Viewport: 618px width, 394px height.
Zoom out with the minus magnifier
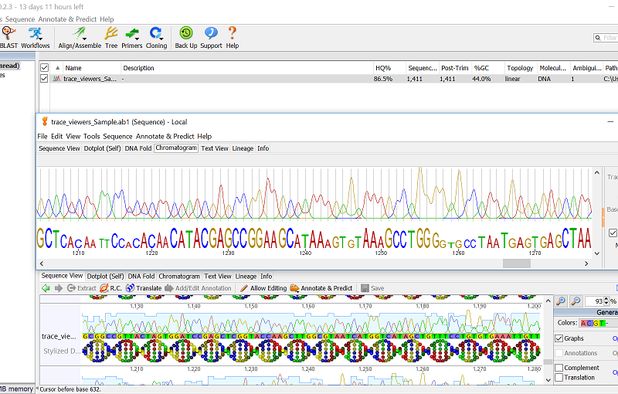coord(575,301)
